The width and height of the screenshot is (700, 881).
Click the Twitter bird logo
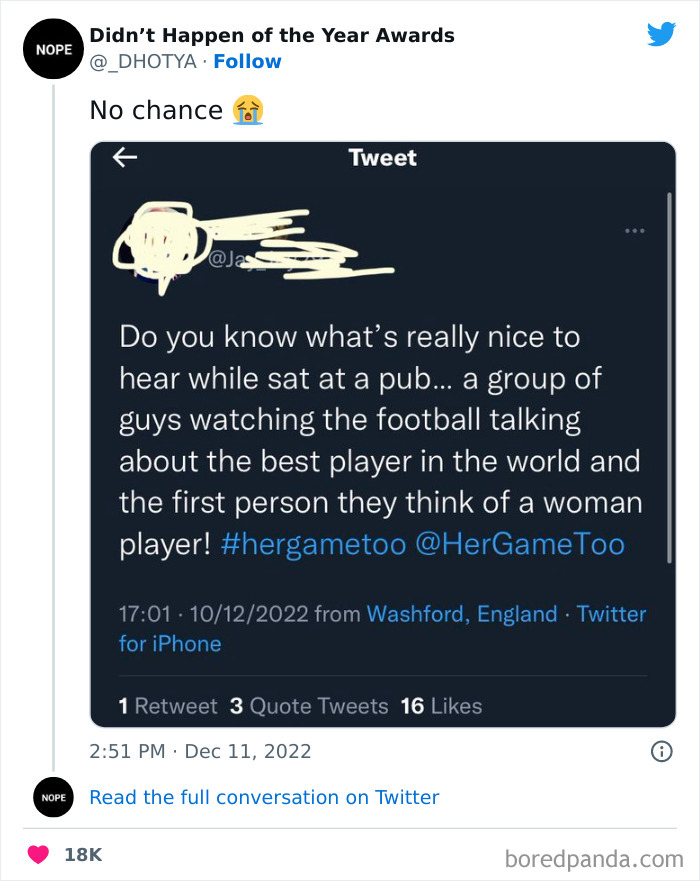[x=662, y=33]
